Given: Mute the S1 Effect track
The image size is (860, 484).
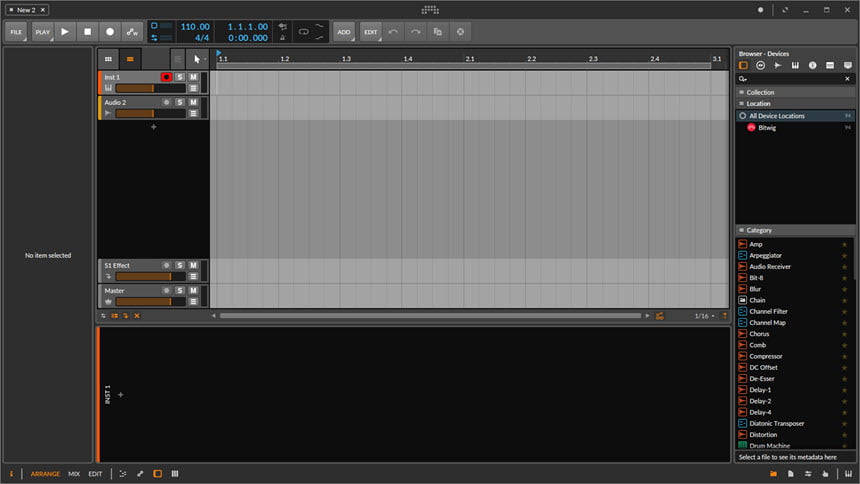Looking at the screenshot, I should click(x=193, y=265).
